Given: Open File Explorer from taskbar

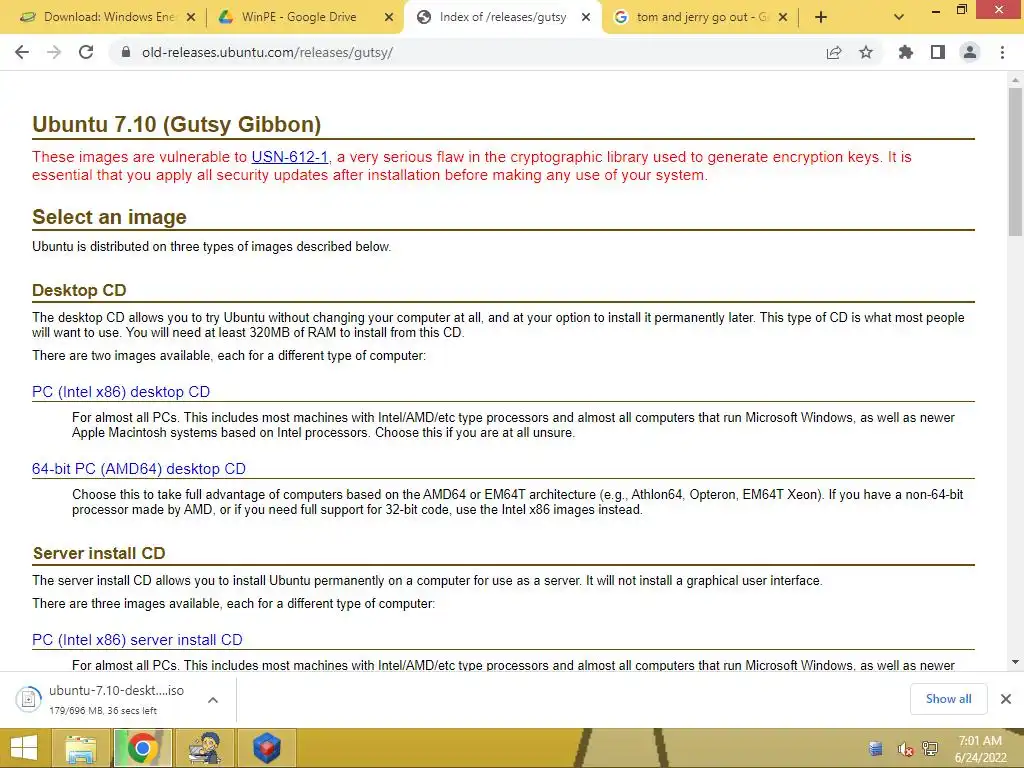Looking at the screenshot, I should pos(80,748).
